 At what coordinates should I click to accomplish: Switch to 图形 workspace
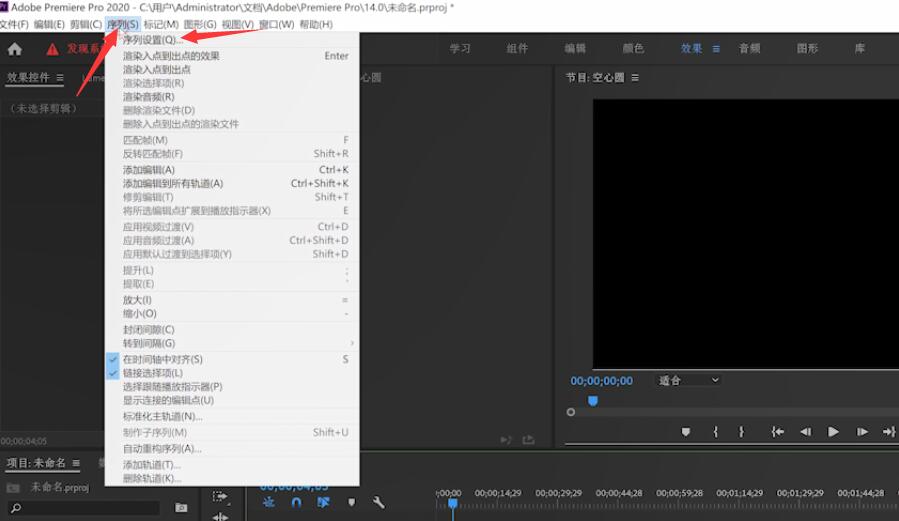807,49
